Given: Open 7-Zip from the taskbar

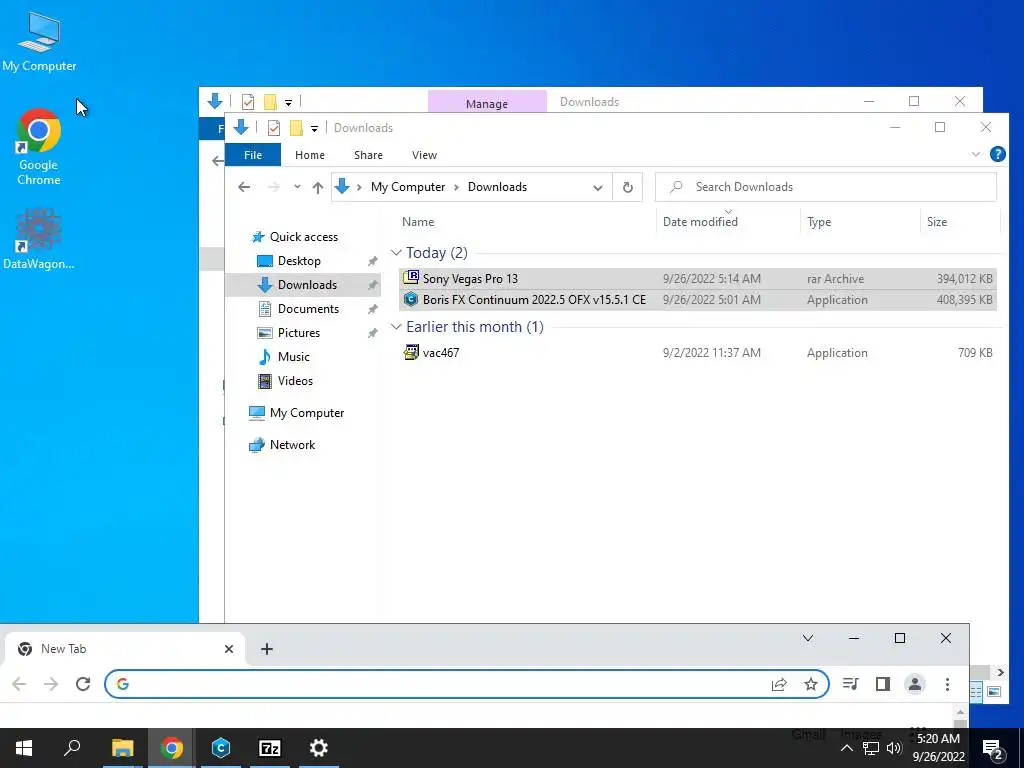Looking at the screenshot, I should 270,748.
